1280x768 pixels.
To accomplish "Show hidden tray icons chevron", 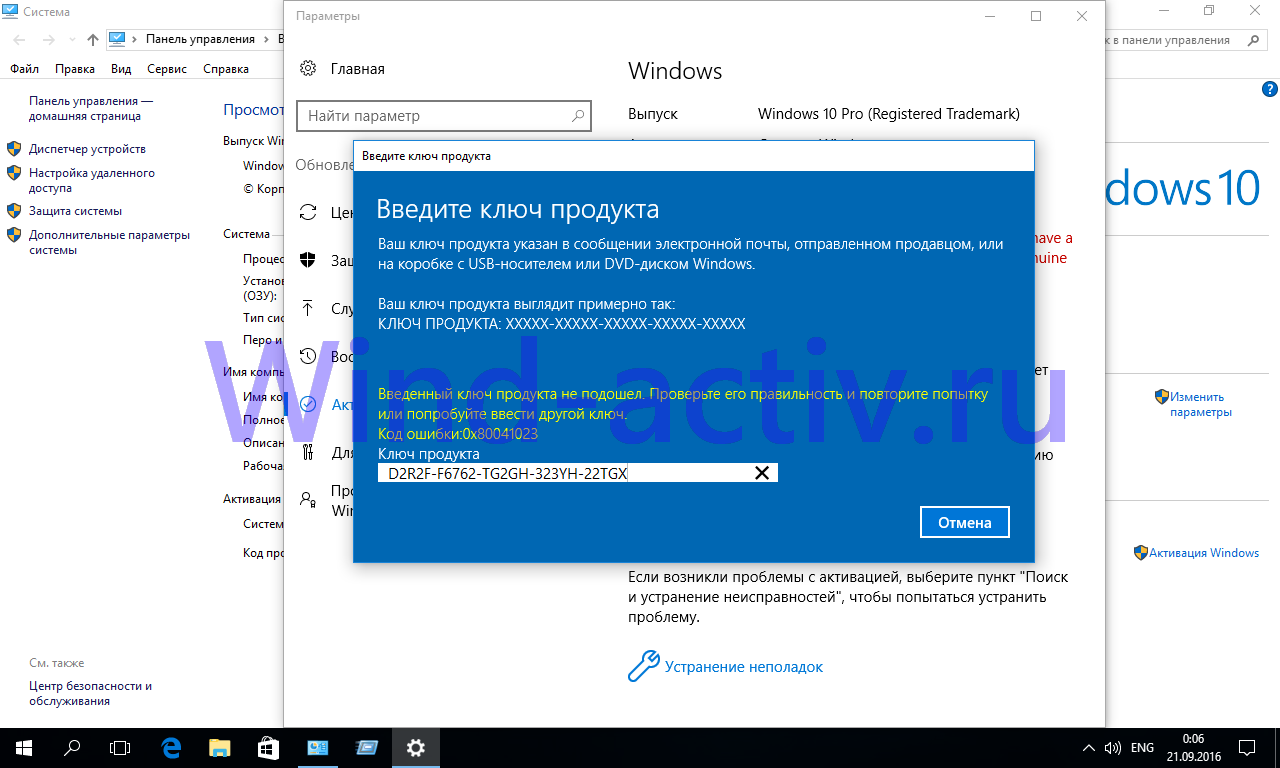I will pos(1089,747).
